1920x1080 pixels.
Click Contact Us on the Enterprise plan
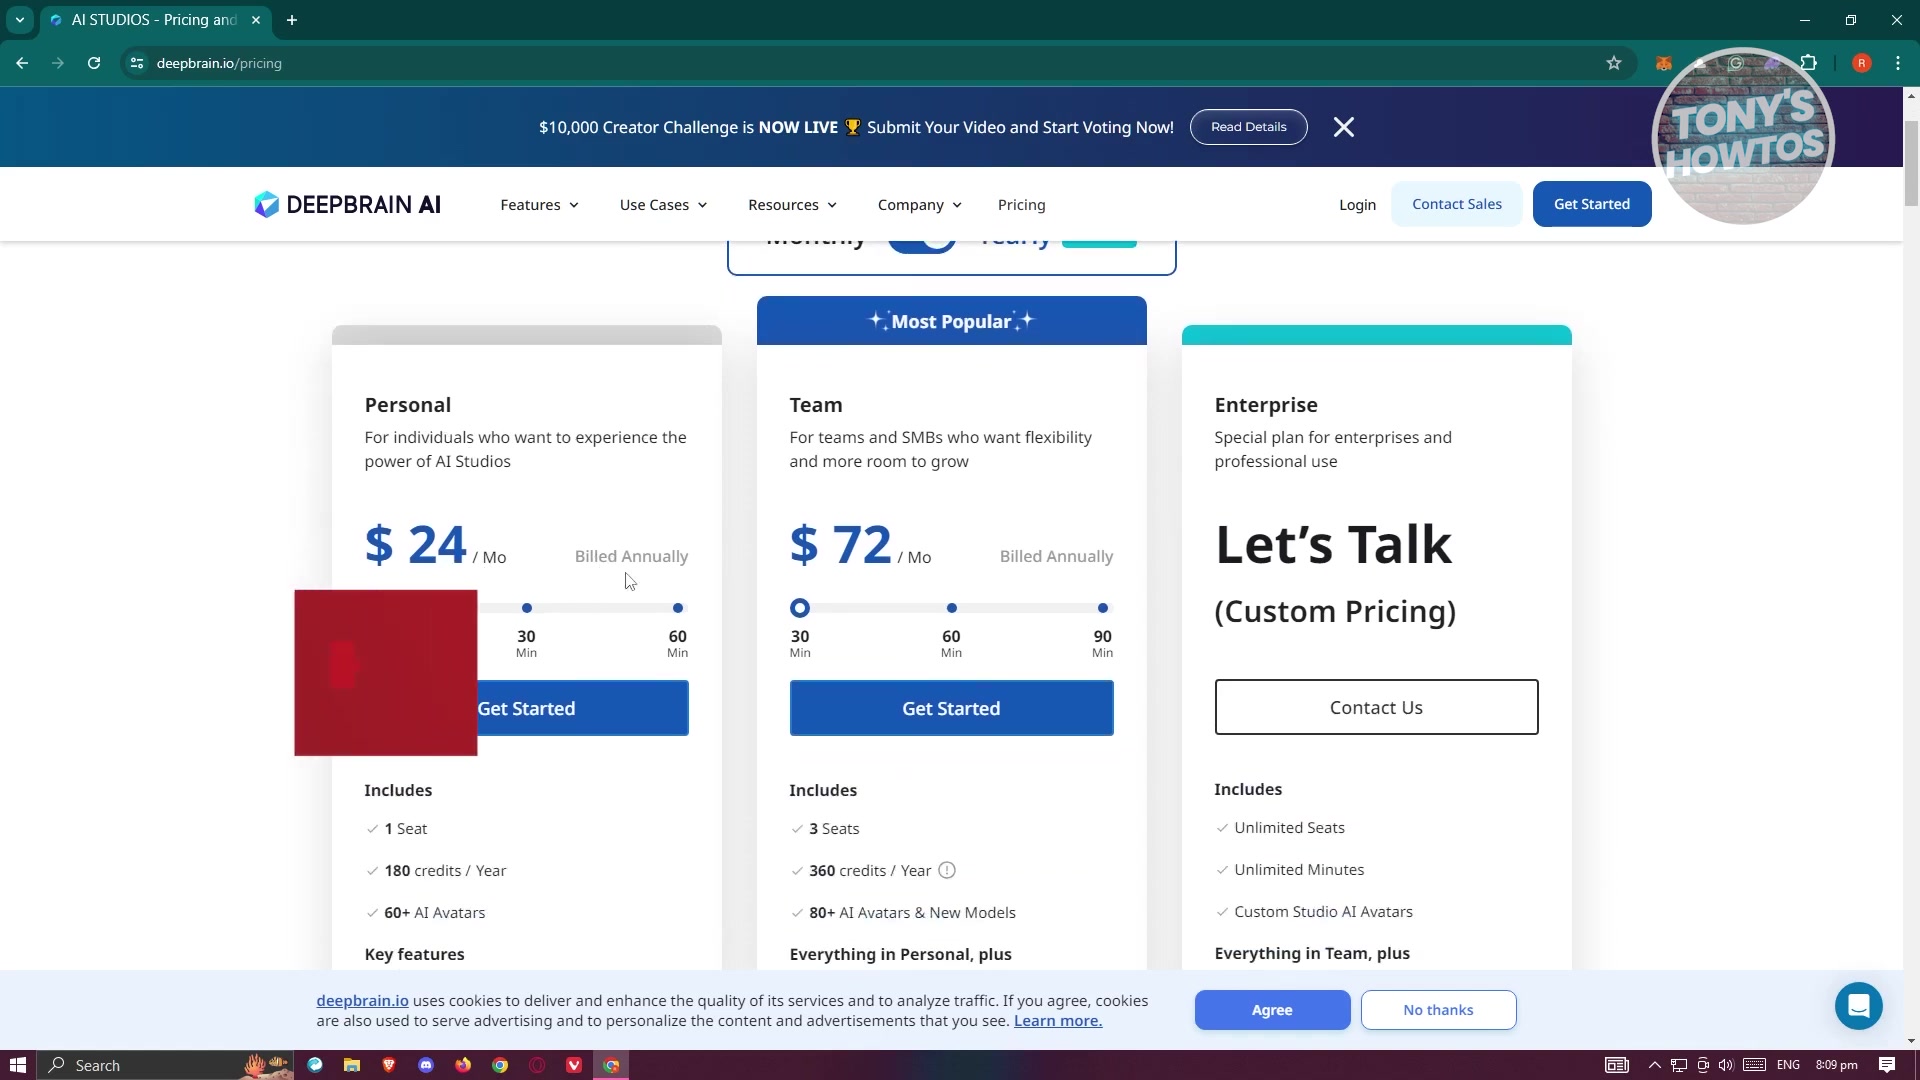pyautogui.click(x=1376, y=707)
